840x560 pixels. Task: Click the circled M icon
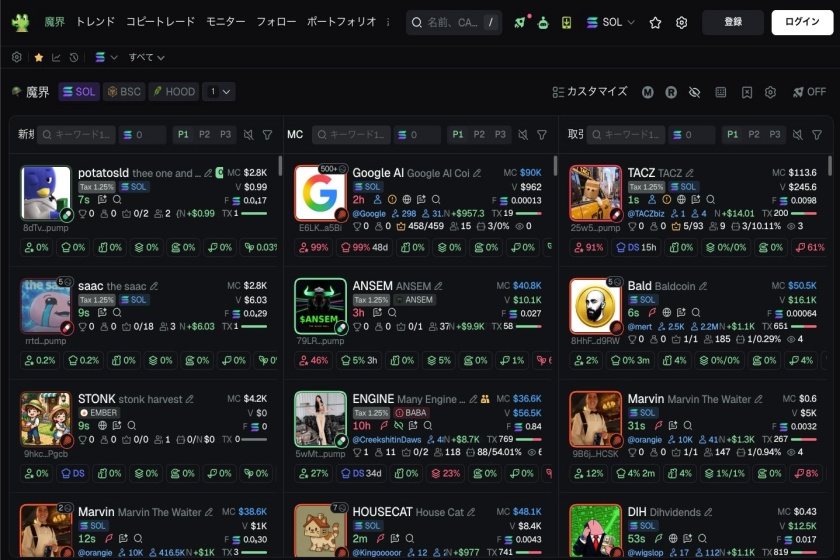coord(648,92)
